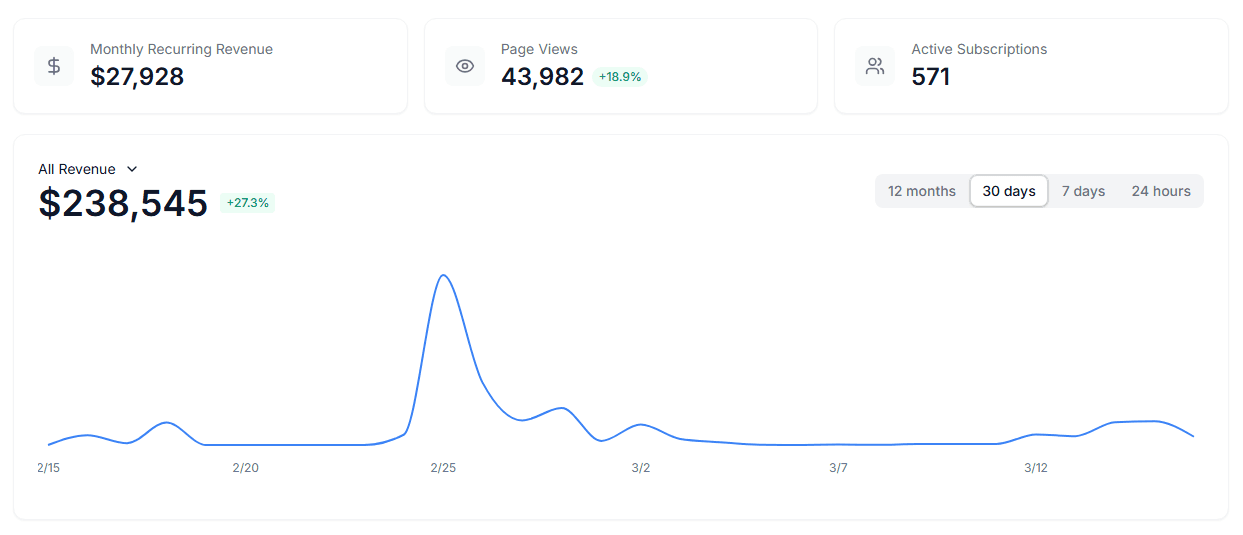Select the 30 days range tab
Screen dimensions: 1243x535
[x=1008, y=191]
